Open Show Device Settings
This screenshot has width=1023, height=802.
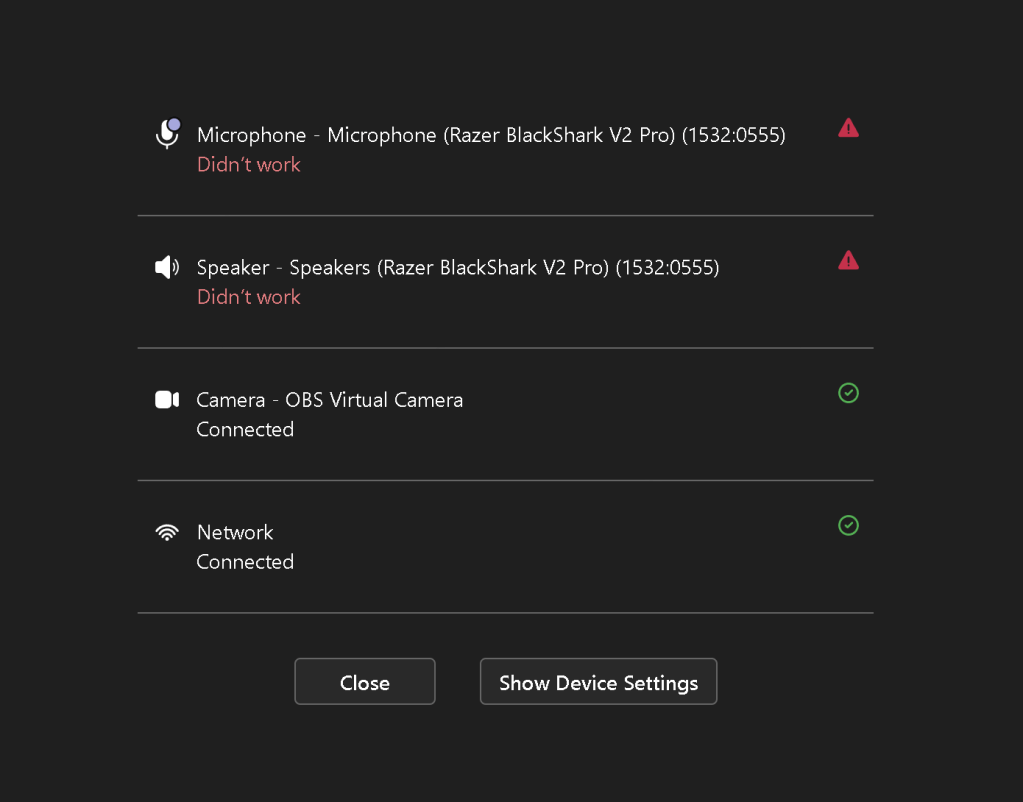(598, 681)
